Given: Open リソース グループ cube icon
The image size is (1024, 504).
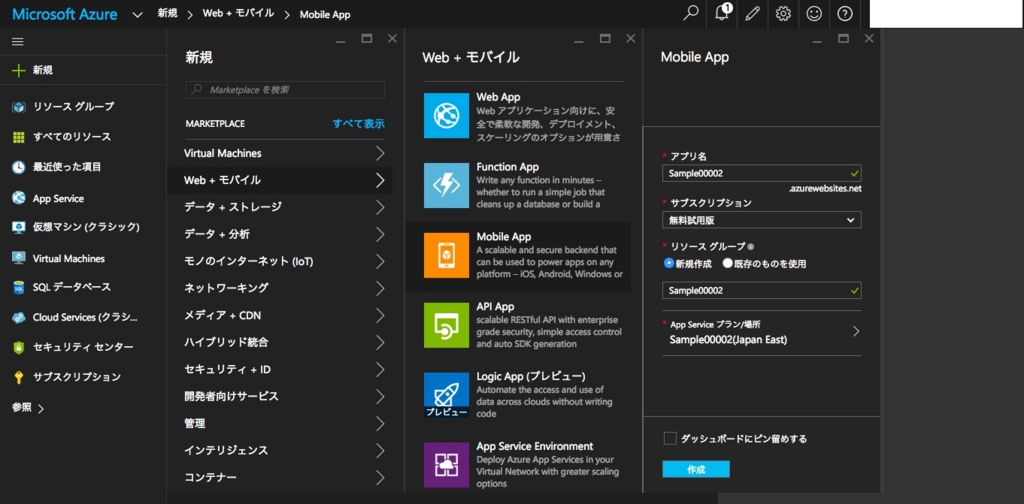Looking at the screenshot, I should (x=19, y=107).
